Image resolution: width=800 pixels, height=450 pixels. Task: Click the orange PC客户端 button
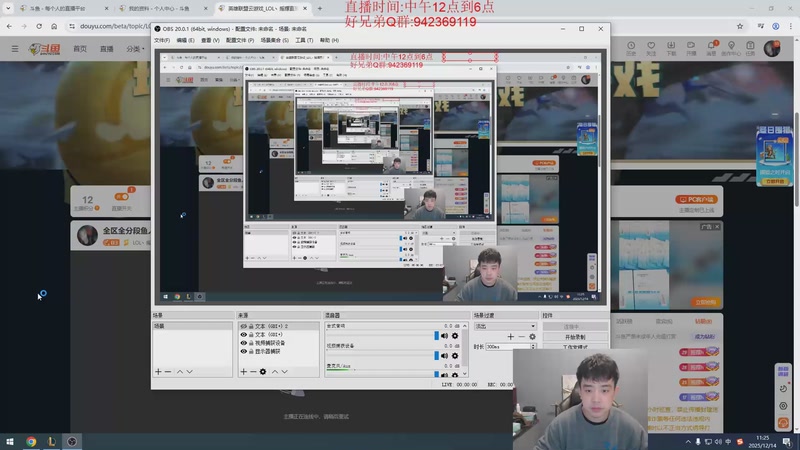coord(696,199)
